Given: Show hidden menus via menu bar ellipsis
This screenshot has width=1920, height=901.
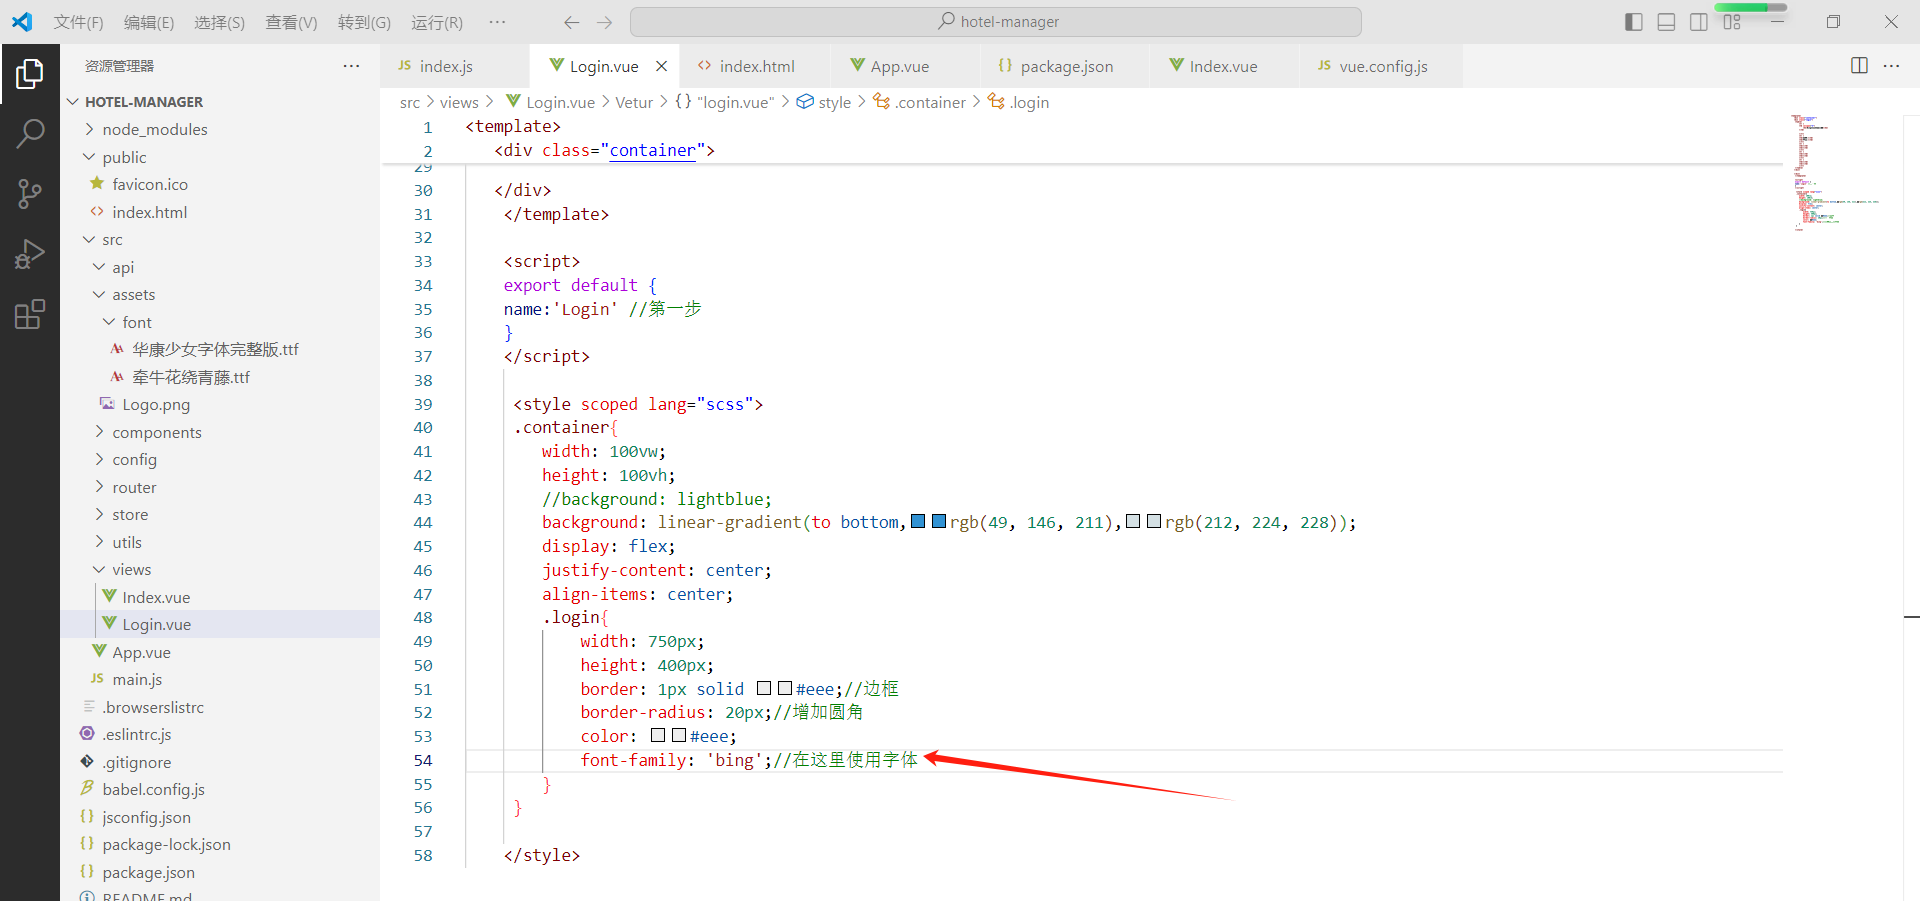Looking at the screenshot, I should [497, 22].
